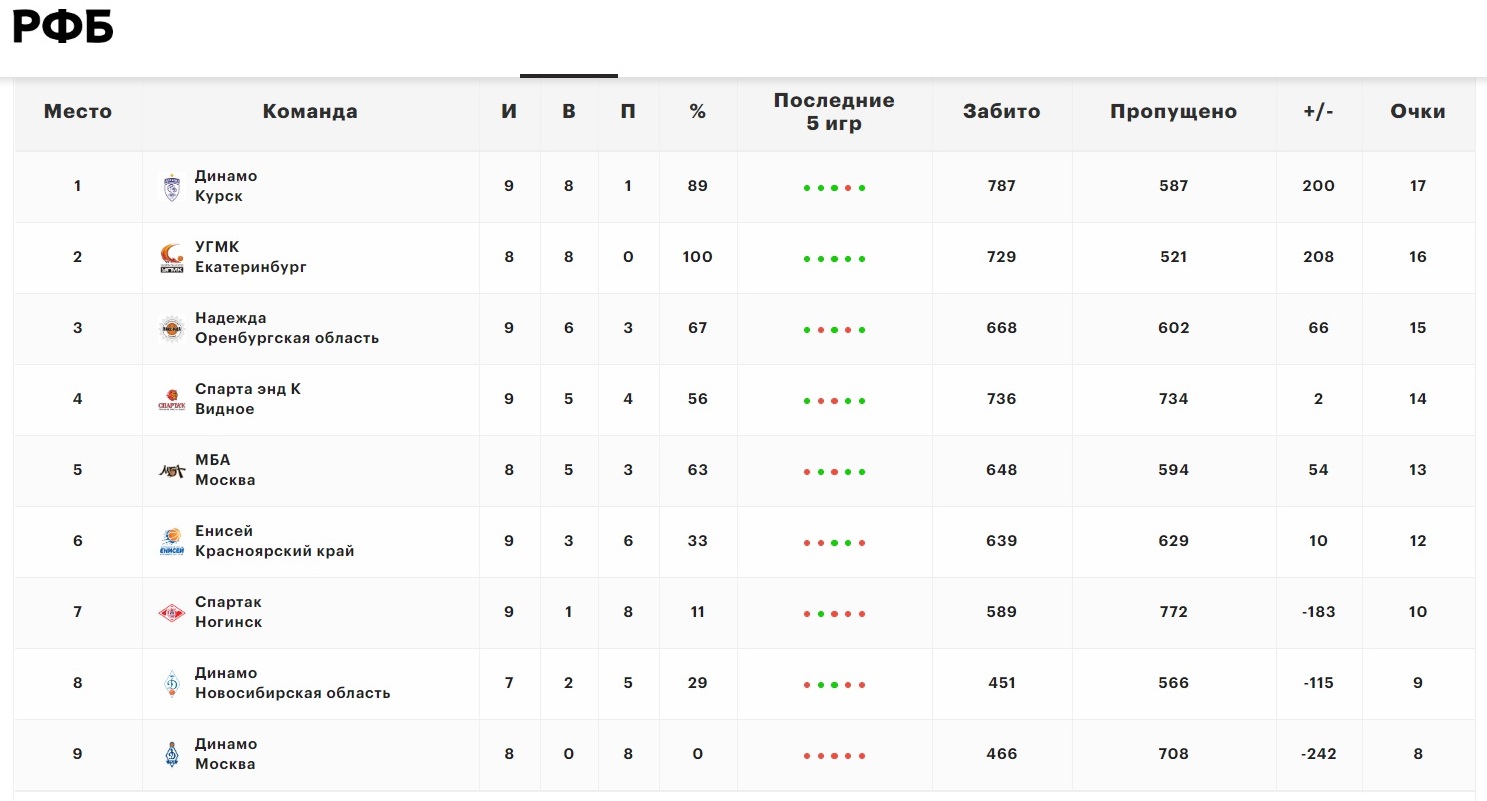The width and height of the screenshot is (1487, 801).
Task: Click the Надежда Оренбургская область team logo
Action: coord(172,329)
